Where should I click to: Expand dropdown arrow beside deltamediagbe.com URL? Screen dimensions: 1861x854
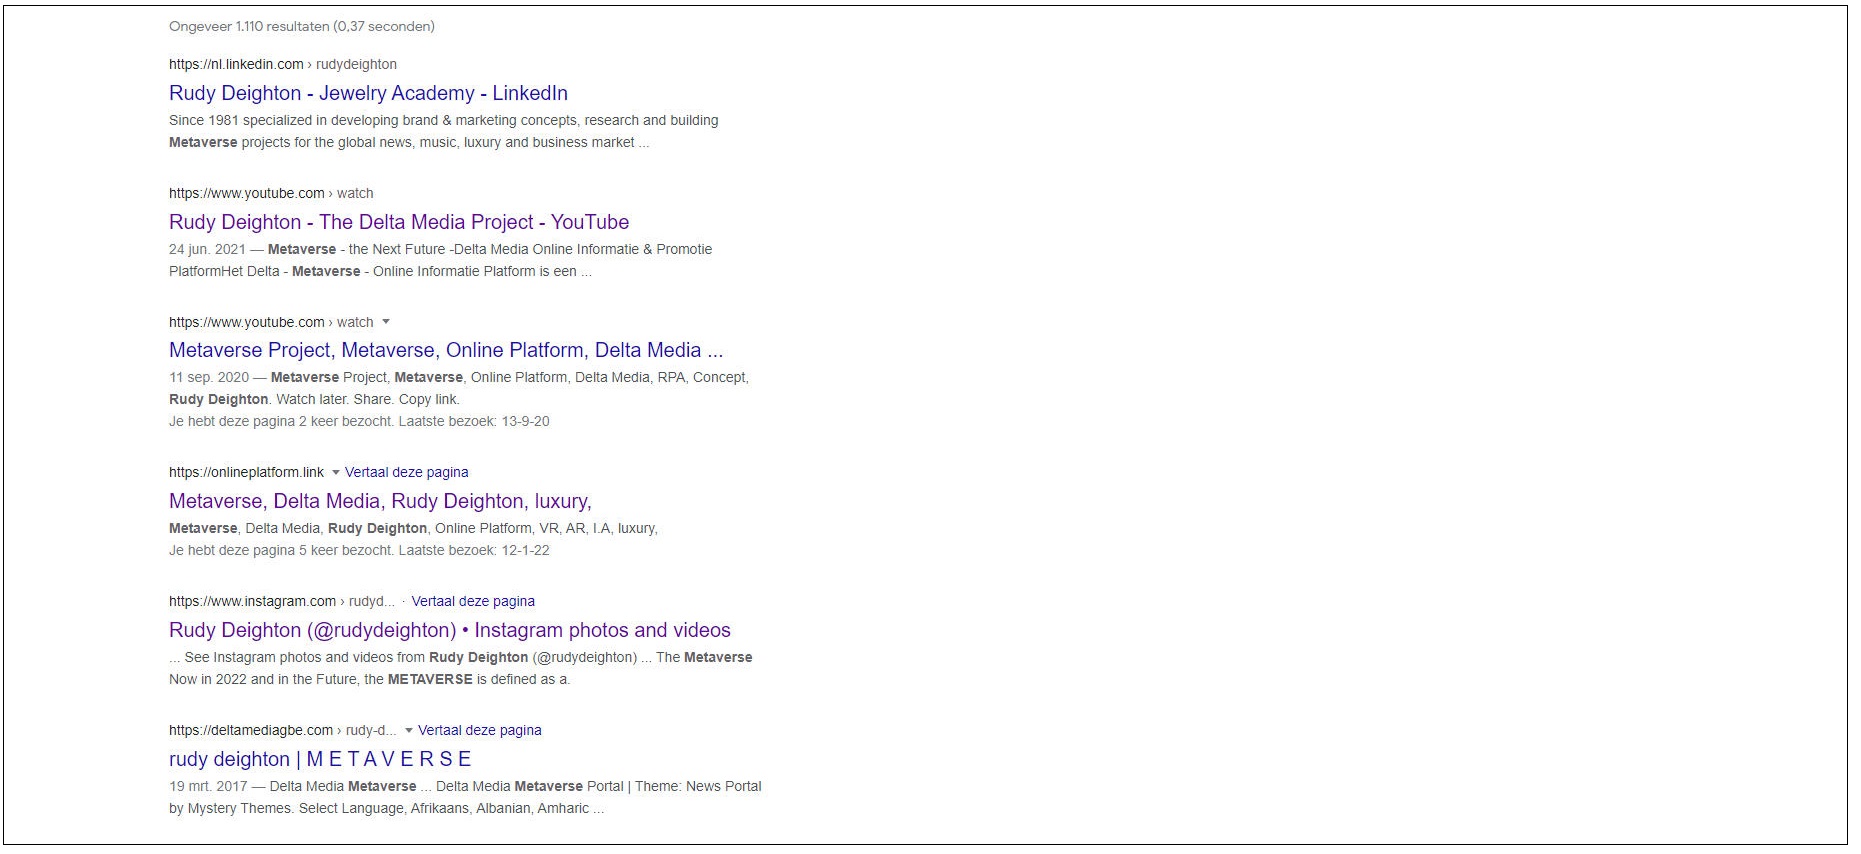click(x=409, y=730)
